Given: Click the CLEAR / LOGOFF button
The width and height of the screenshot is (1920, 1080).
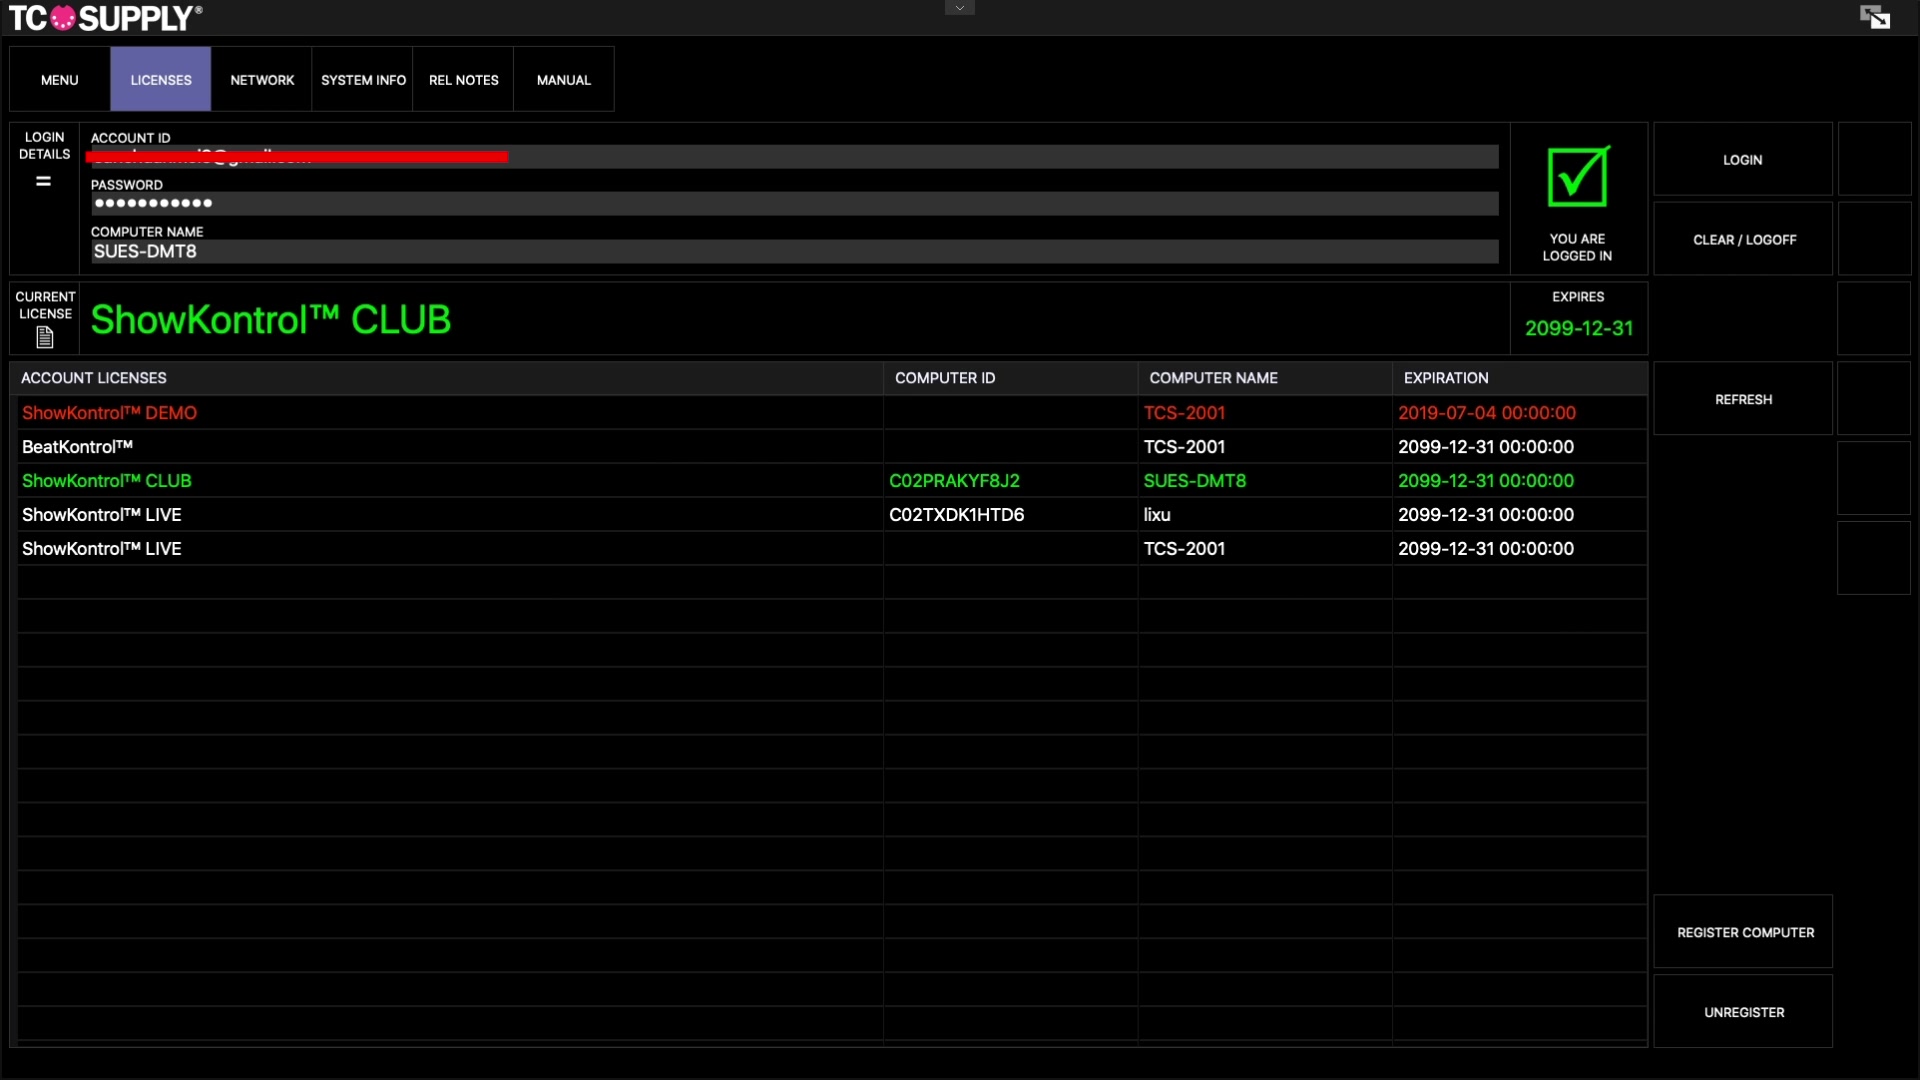Looking at the screenshot, I should [1743, 239].
